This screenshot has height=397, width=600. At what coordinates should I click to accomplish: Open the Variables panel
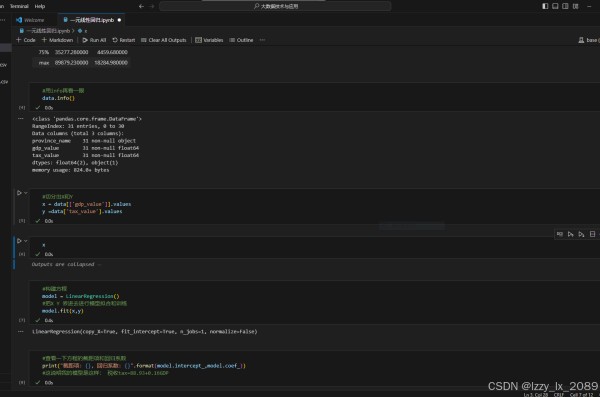[209, 40]
